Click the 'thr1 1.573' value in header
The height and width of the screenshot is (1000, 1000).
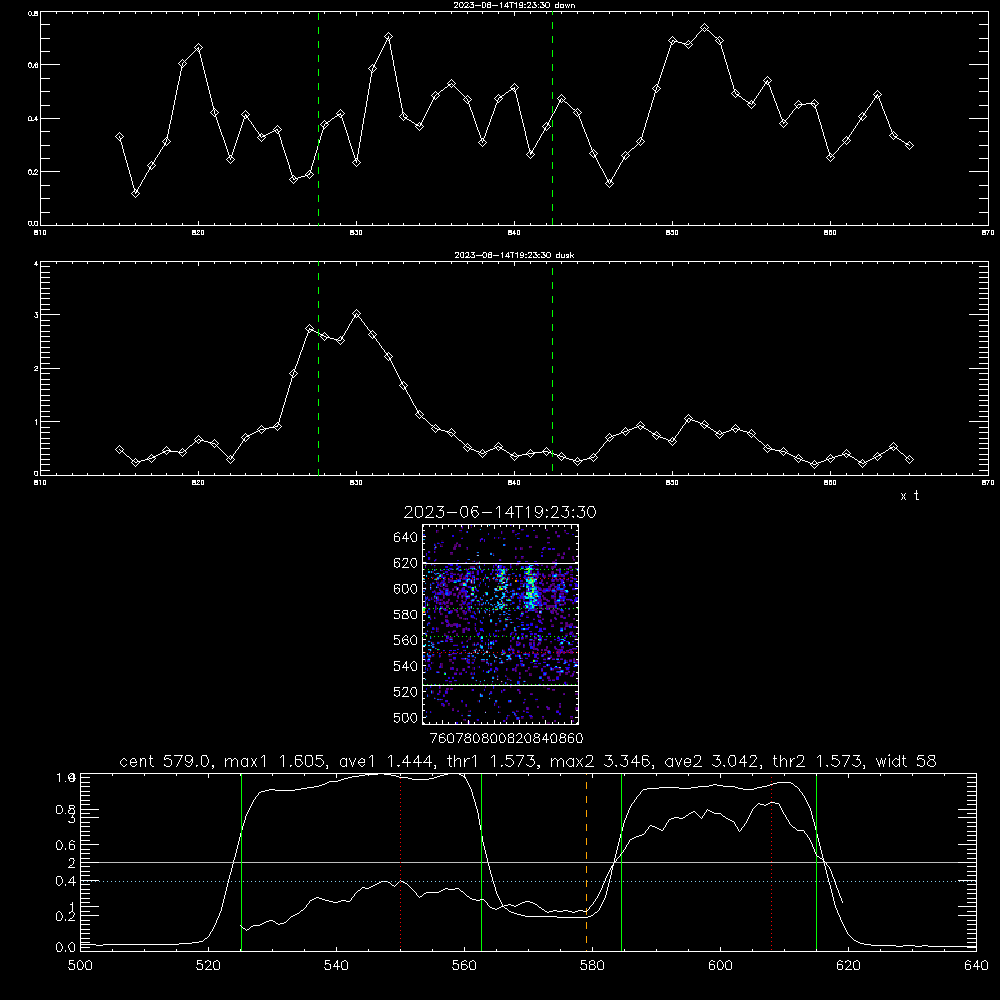(x=492, y=761)
